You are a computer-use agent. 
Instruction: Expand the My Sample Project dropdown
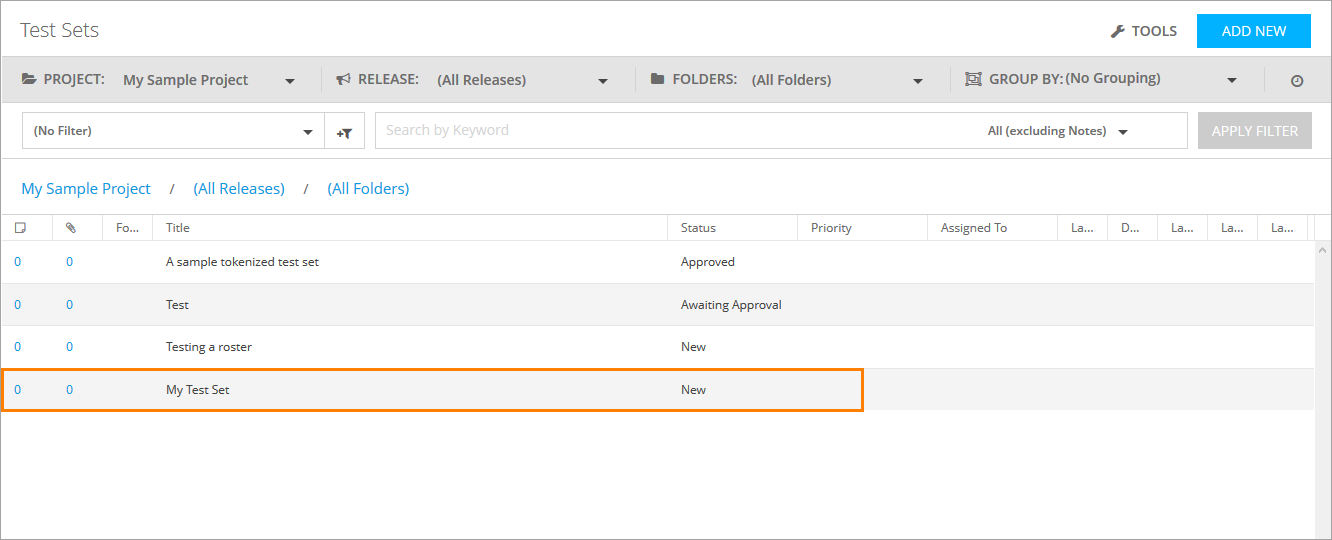pyautogui.click(x=290, y=81)
